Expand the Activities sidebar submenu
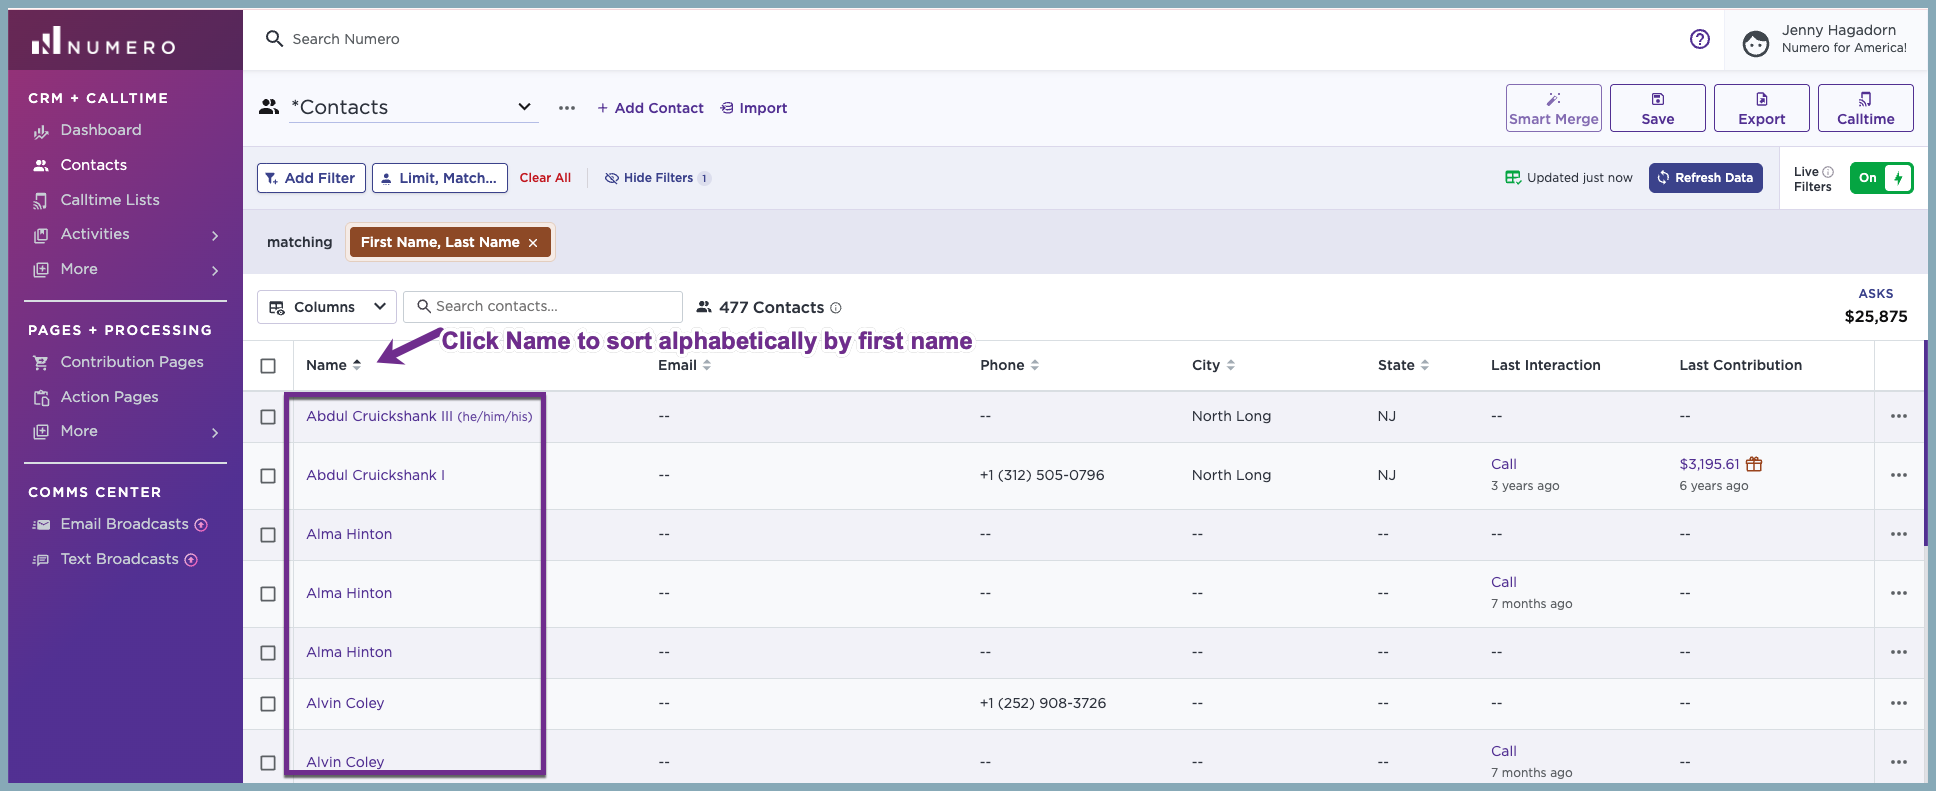The height and width of the screenshot is (791, 1936). point(215,236)
